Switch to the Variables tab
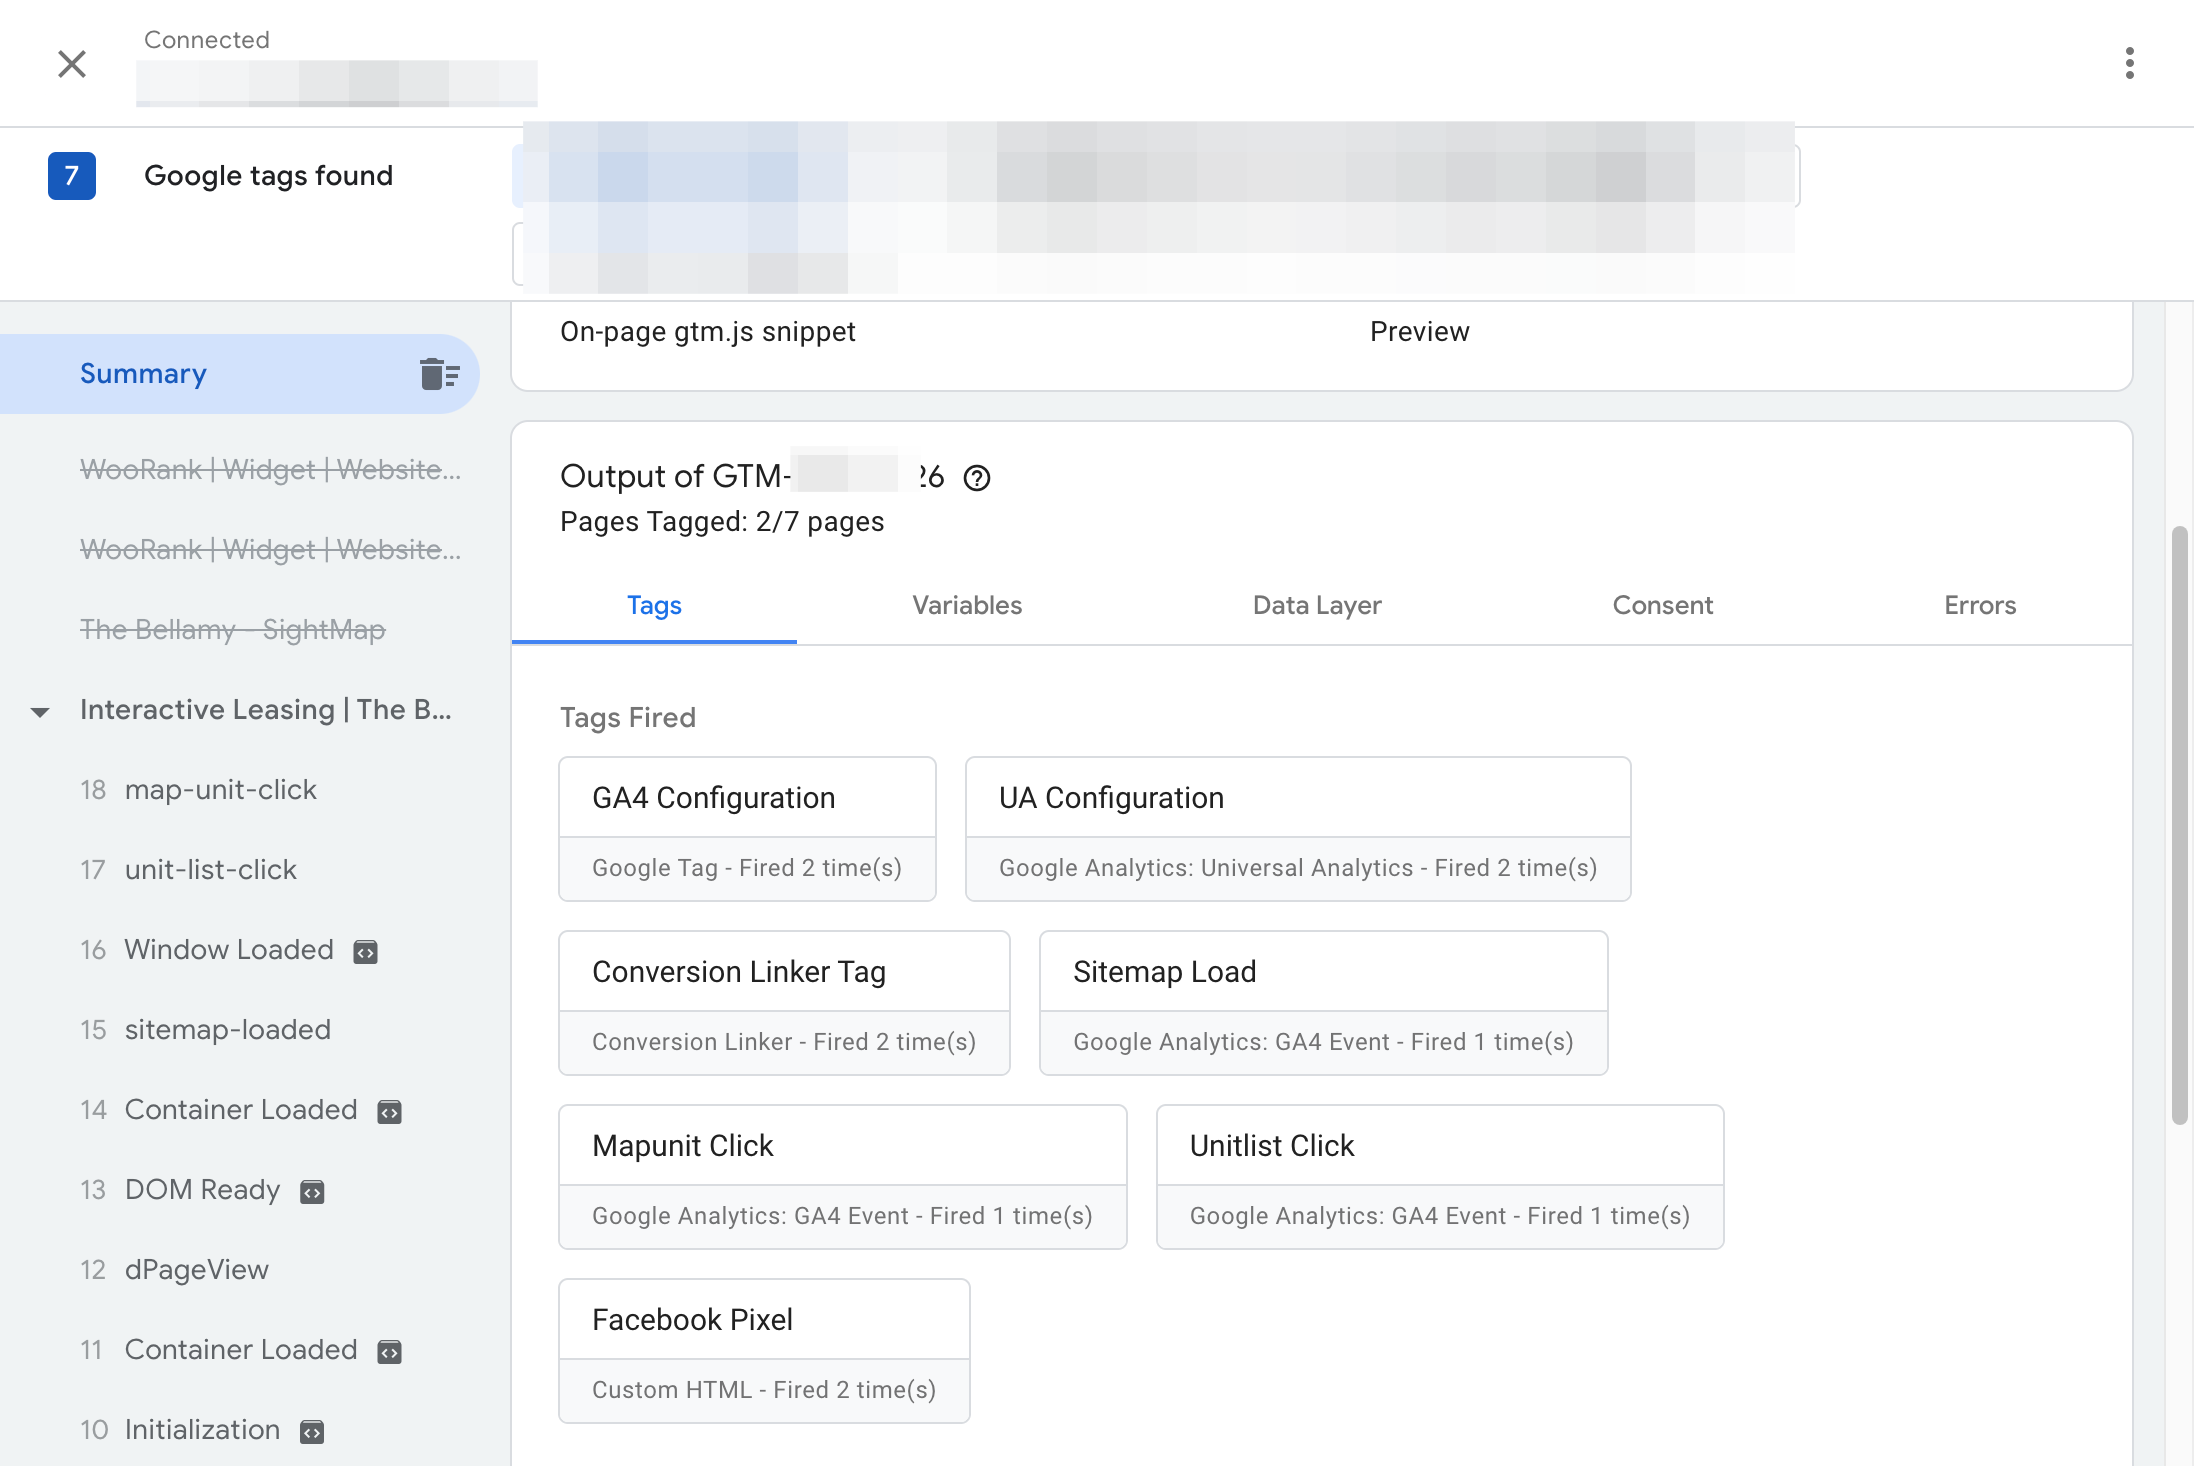The width and height of the screenshot is (2194, 1466). pos(967,606)
